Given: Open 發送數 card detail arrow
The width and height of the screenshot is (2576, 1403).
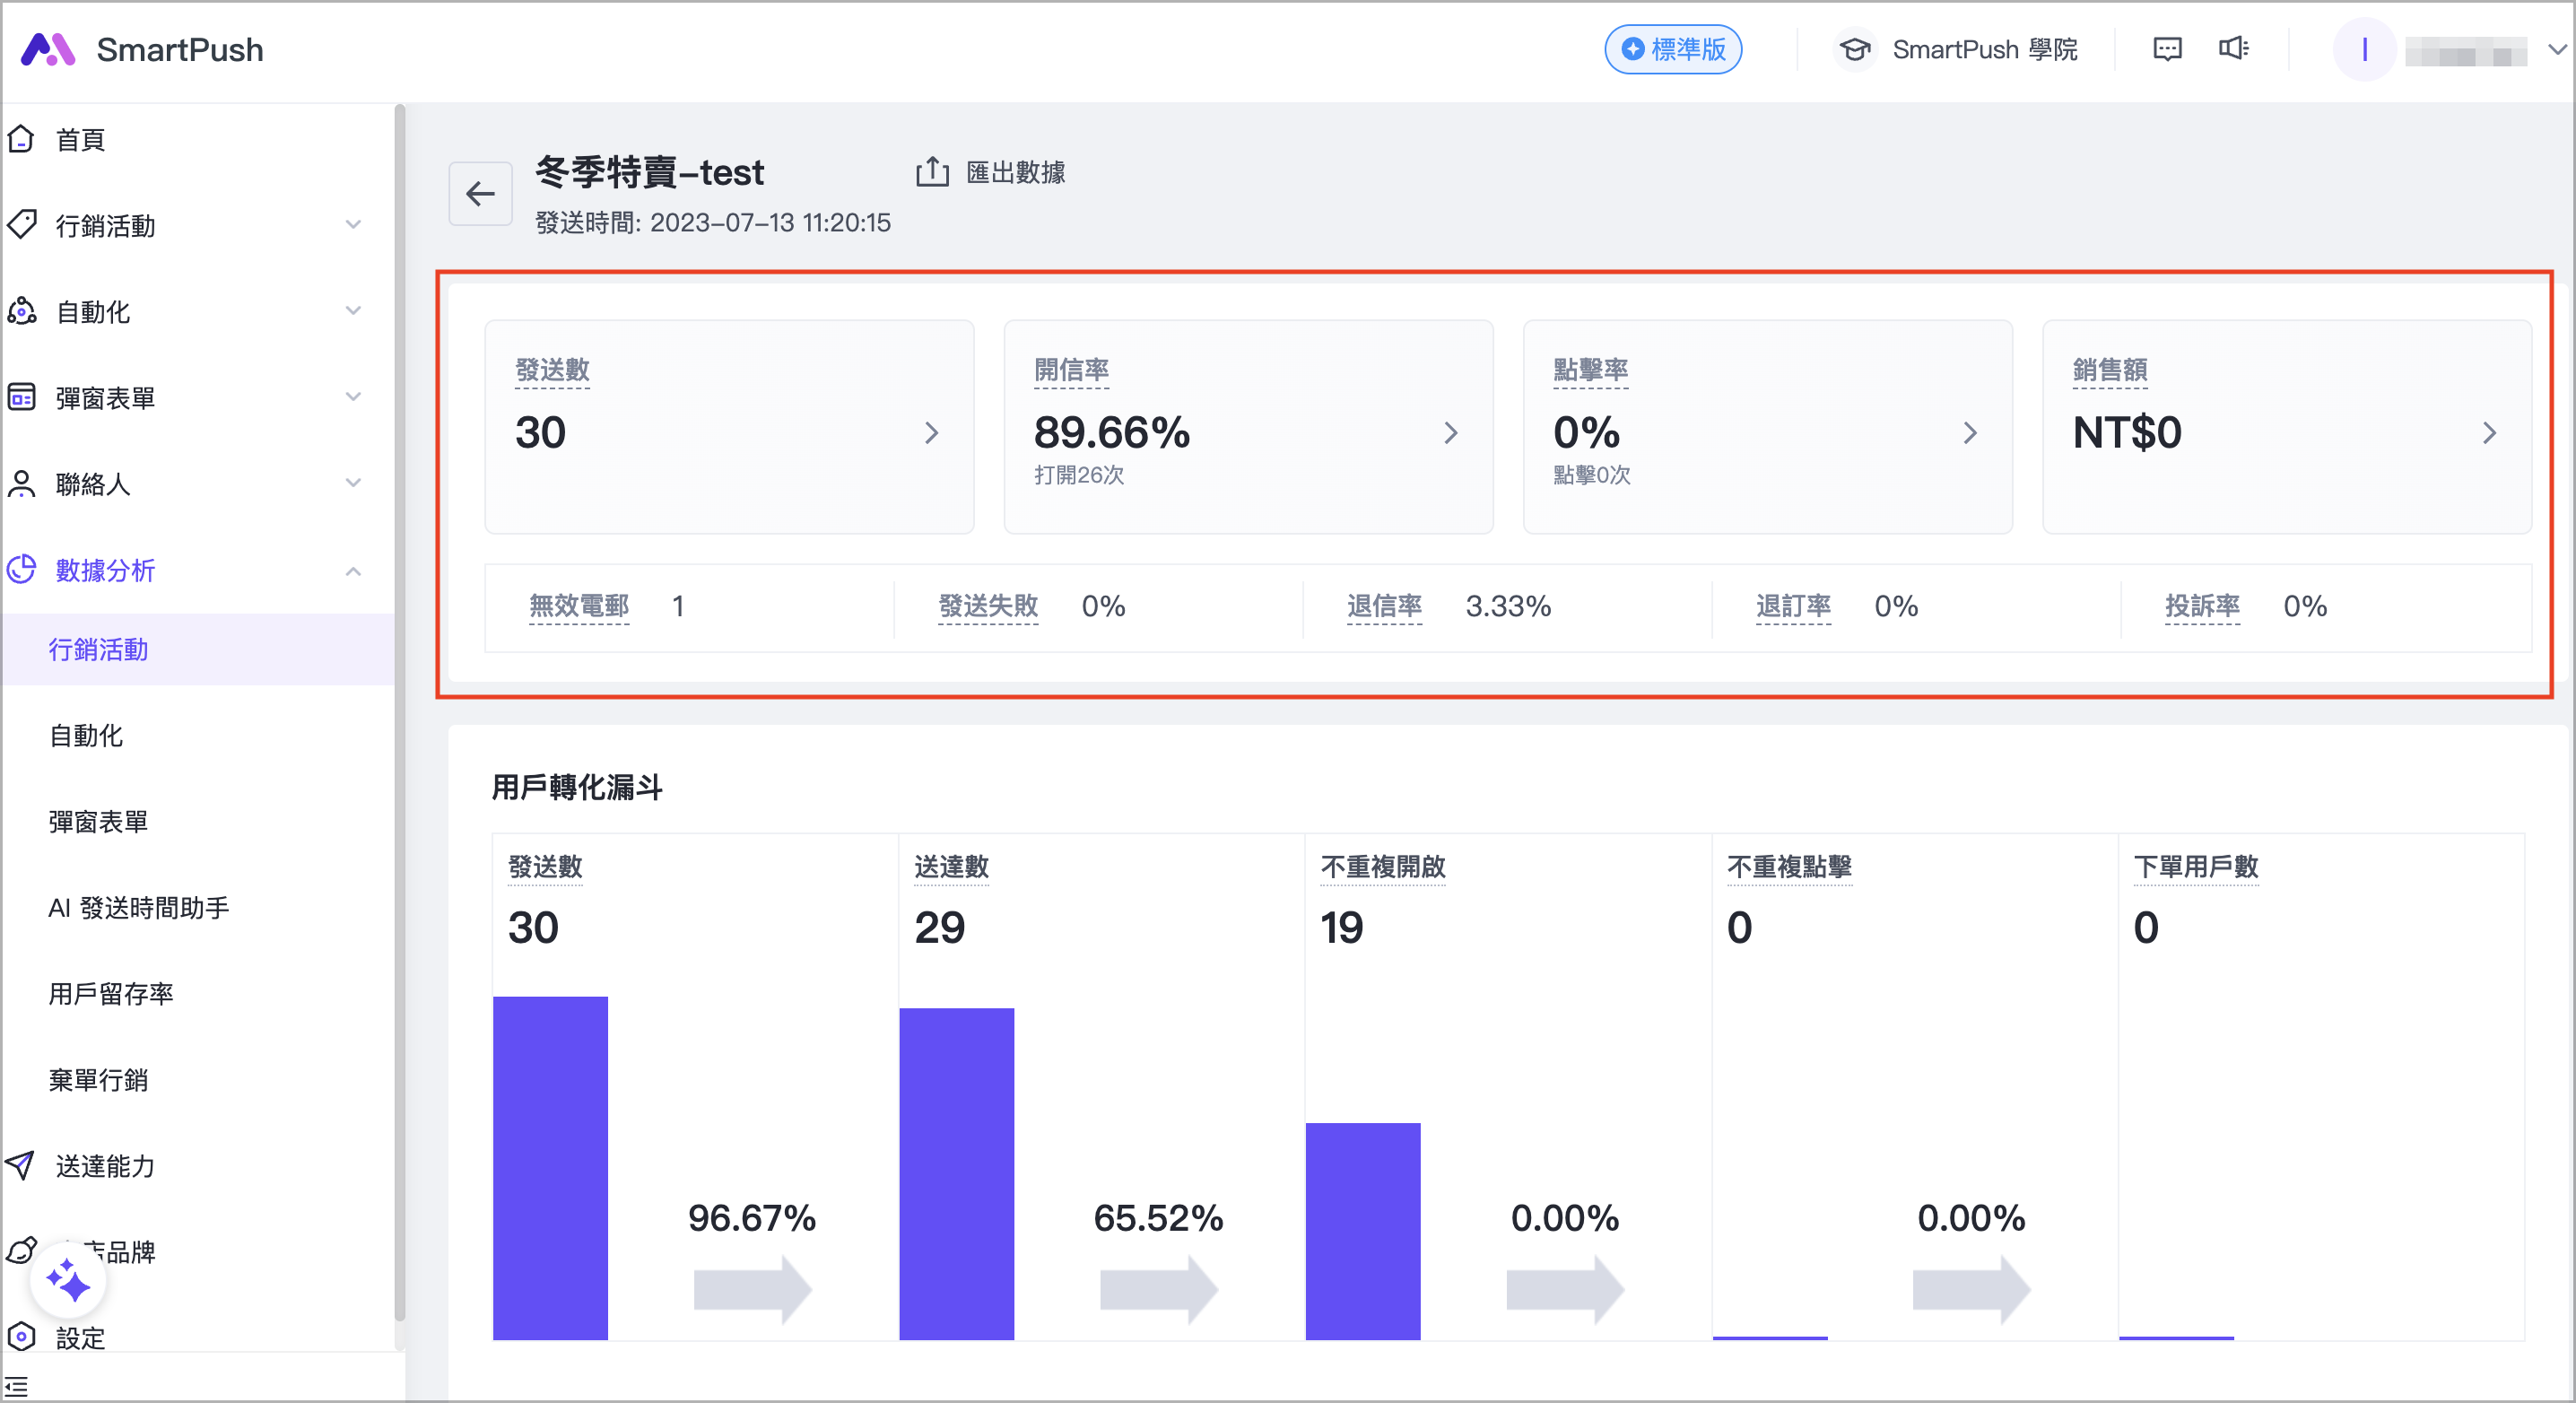Looking at the screenshot, I should pos(931,433).
